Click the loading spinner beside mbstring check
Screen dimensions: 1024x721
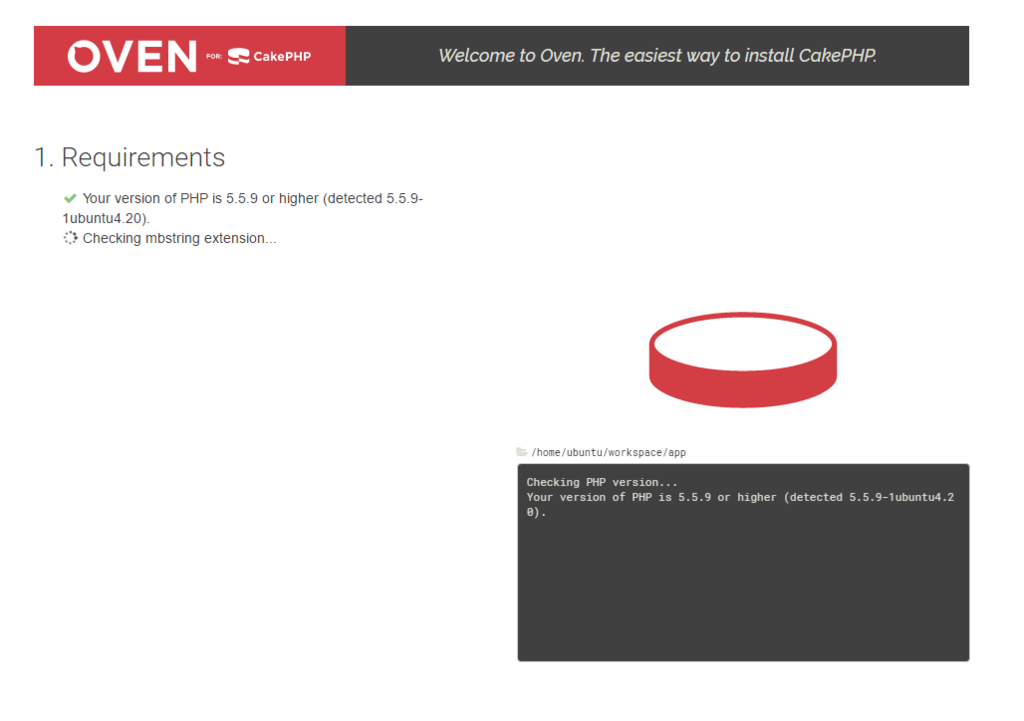click(x=70, y=238)
